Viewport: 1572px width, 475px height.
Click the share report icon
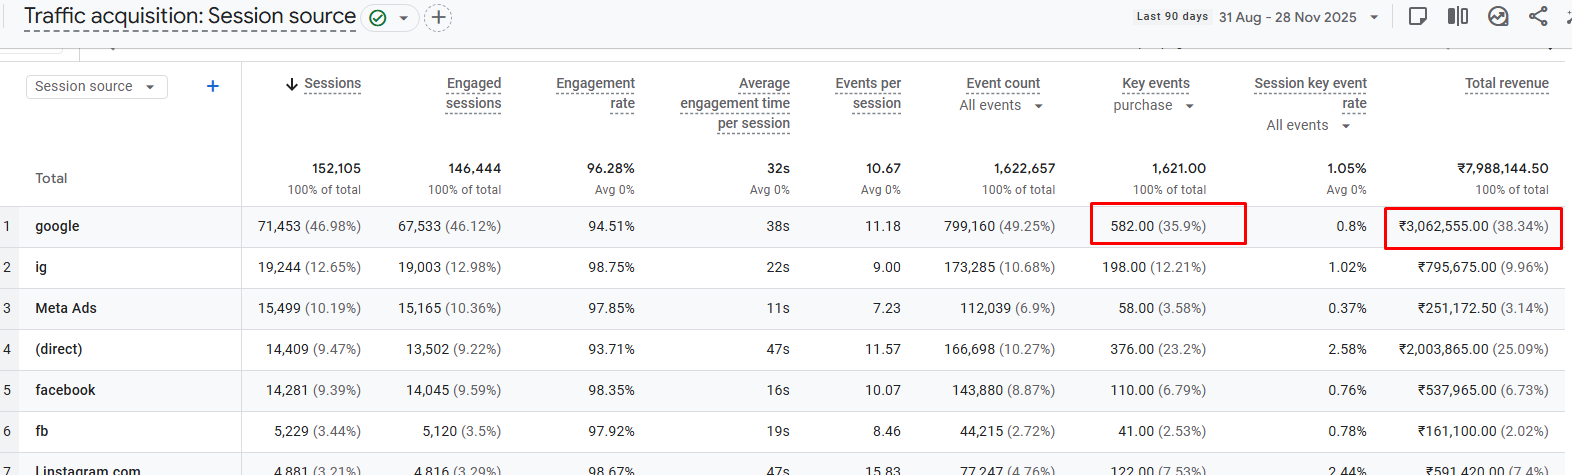[x=1538, y=16]
